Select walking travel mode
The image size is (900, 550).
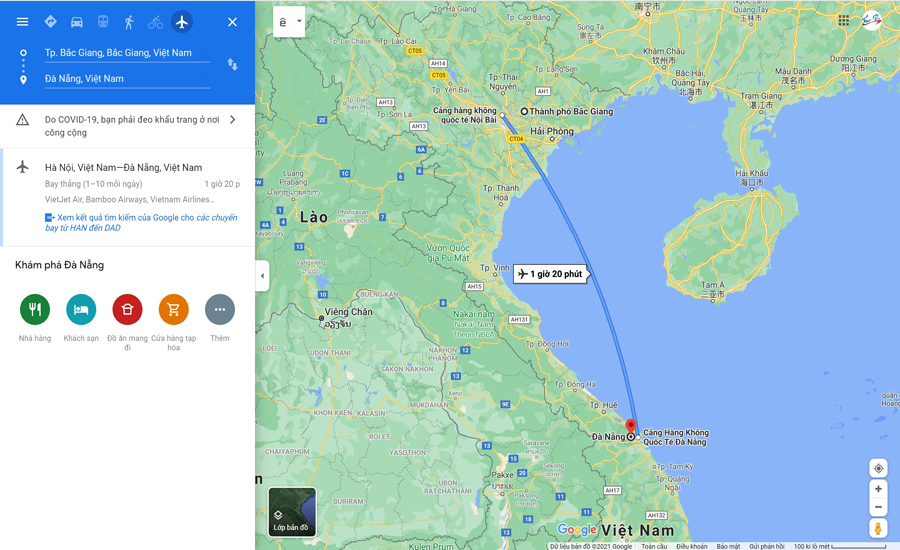click(129, 22)
